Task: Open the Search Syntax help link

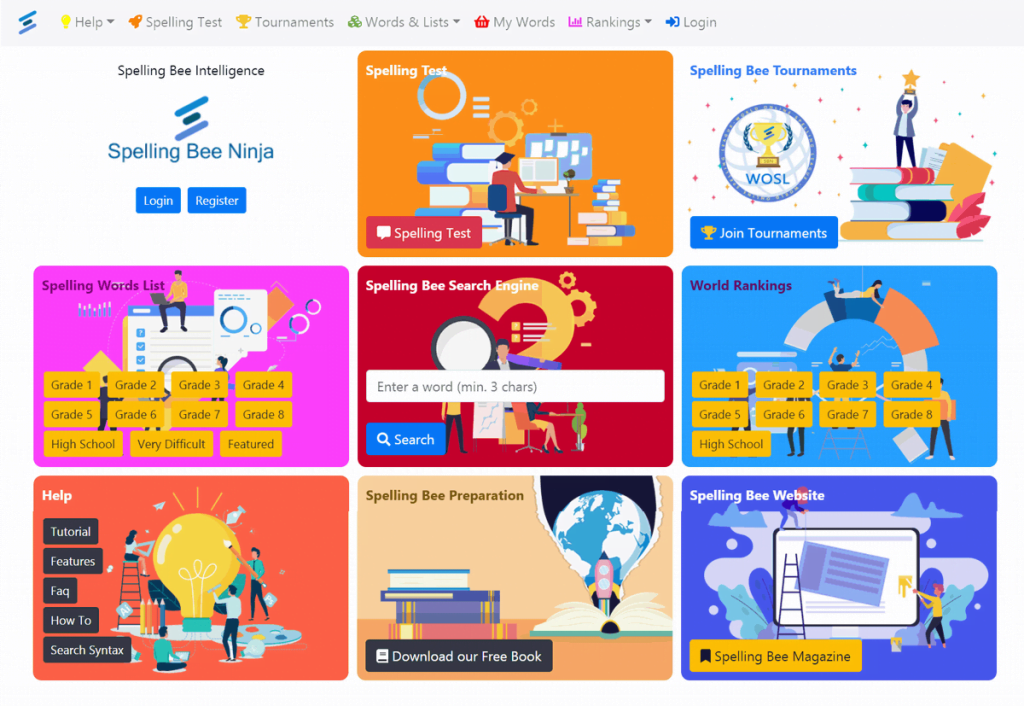Action: coord(87,650)
